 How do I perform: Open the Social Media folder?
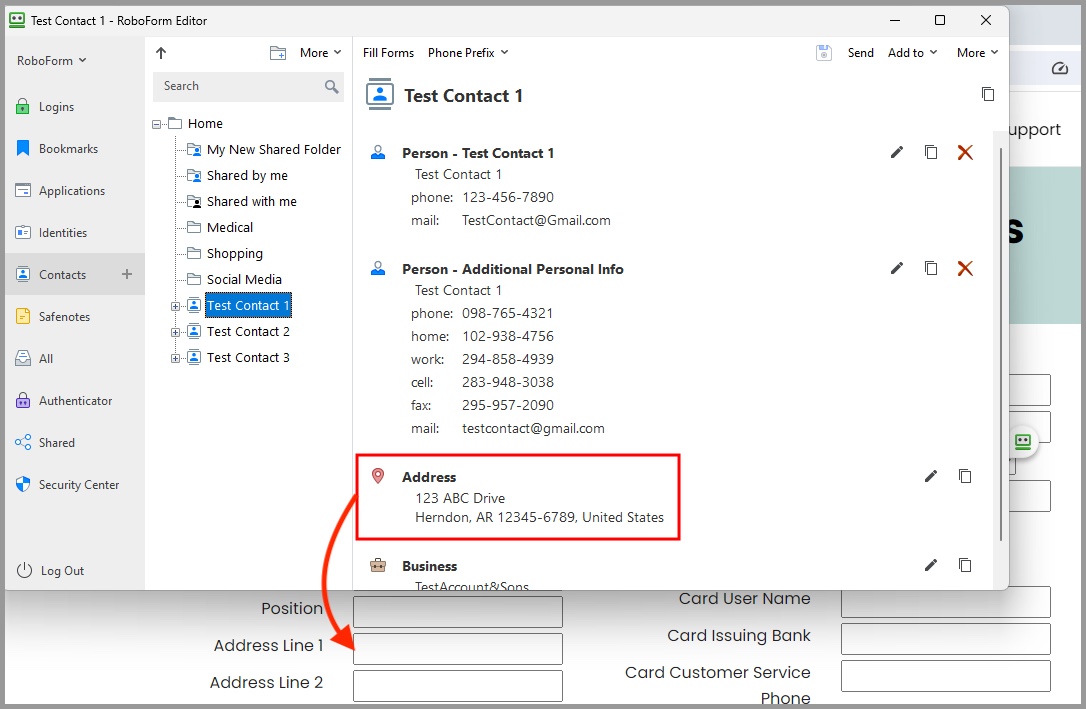[x=244, y=280]
